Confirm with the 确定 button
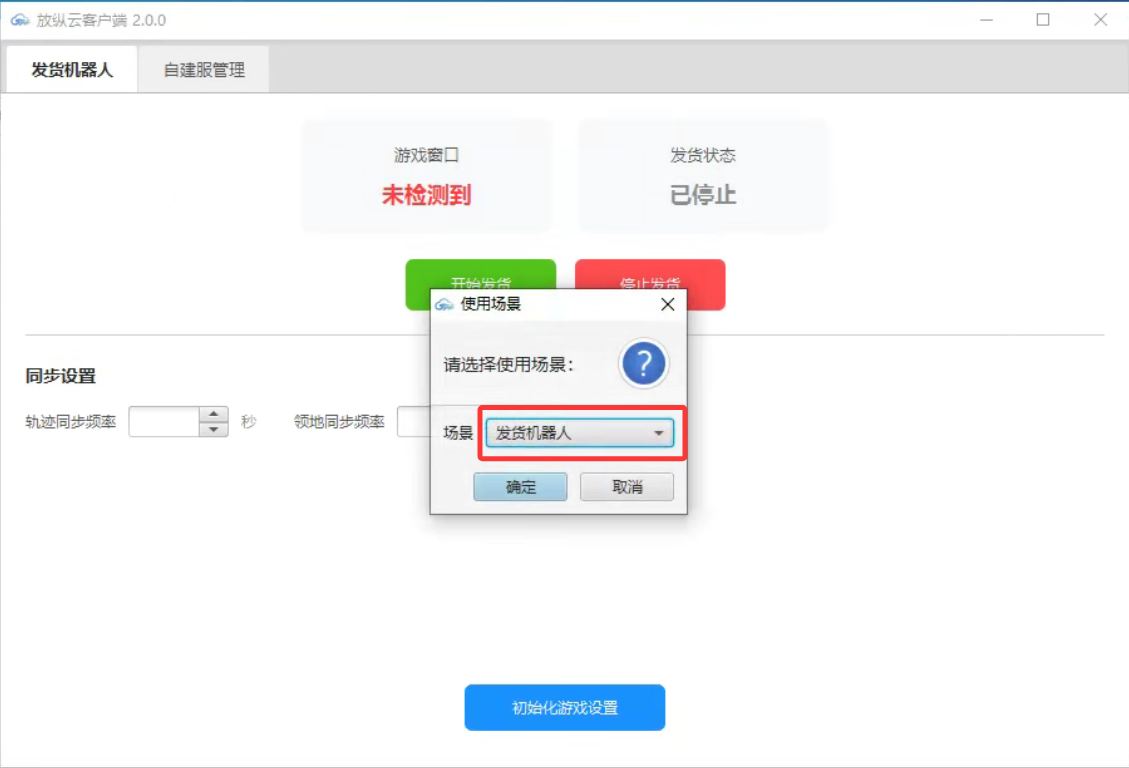Viewport: 1129px width, 768px height. pos(520,487)
